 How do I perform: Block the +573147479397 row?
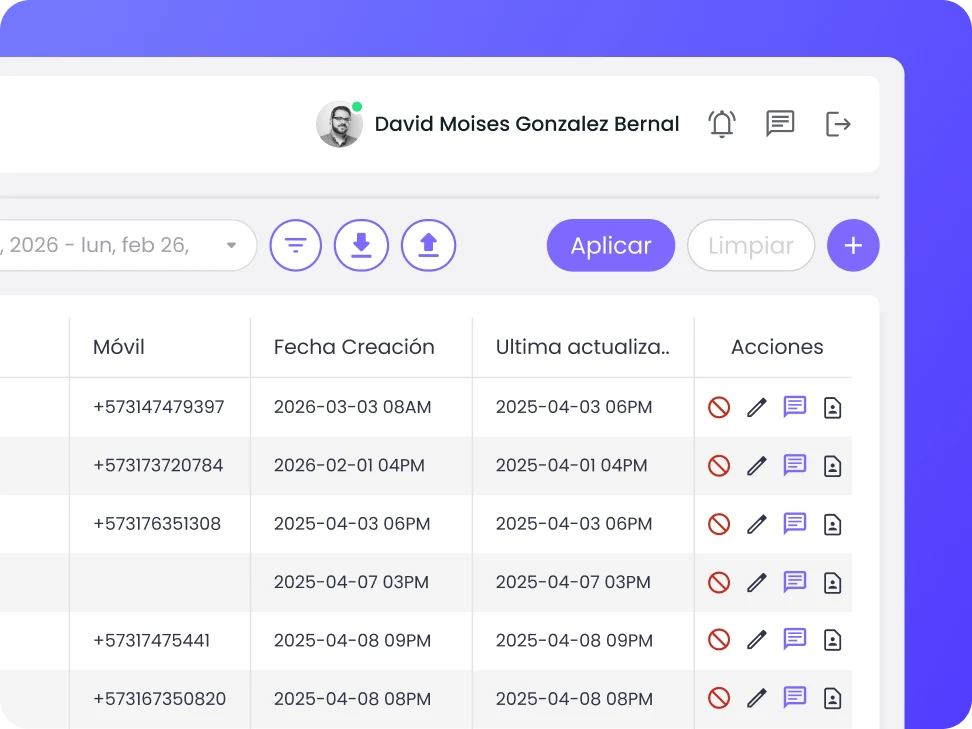pyautogui.click(x=719, y=407)
